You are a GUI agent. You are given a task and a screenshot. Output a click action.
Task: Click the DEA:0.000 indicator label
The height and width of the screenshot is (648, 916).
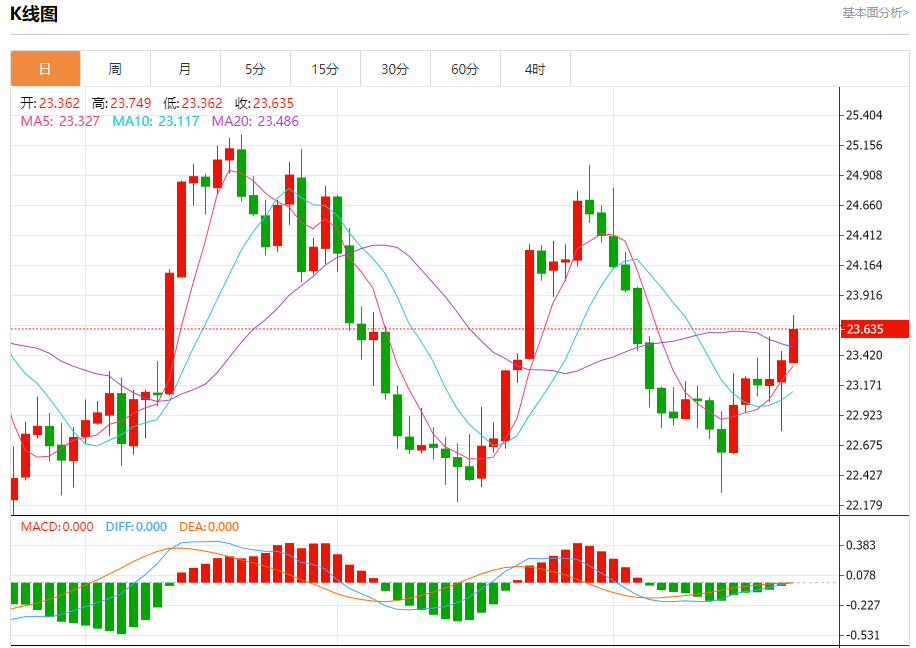pyautogui.click(x=209, y=527)
